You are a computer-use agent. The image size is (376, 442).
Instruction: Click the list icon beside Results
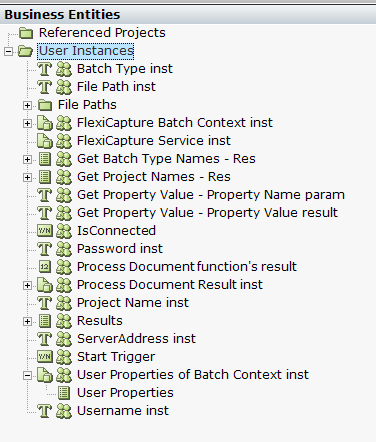(x=45, y=321)
